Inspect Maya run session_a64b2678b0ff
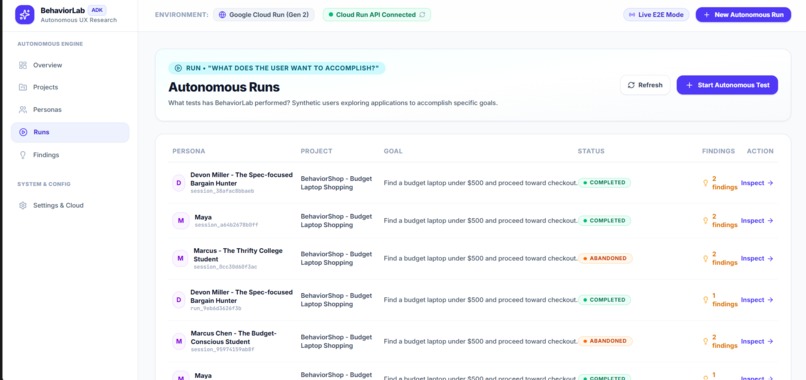Screen dimensions: 806x380 click(757, 221)
